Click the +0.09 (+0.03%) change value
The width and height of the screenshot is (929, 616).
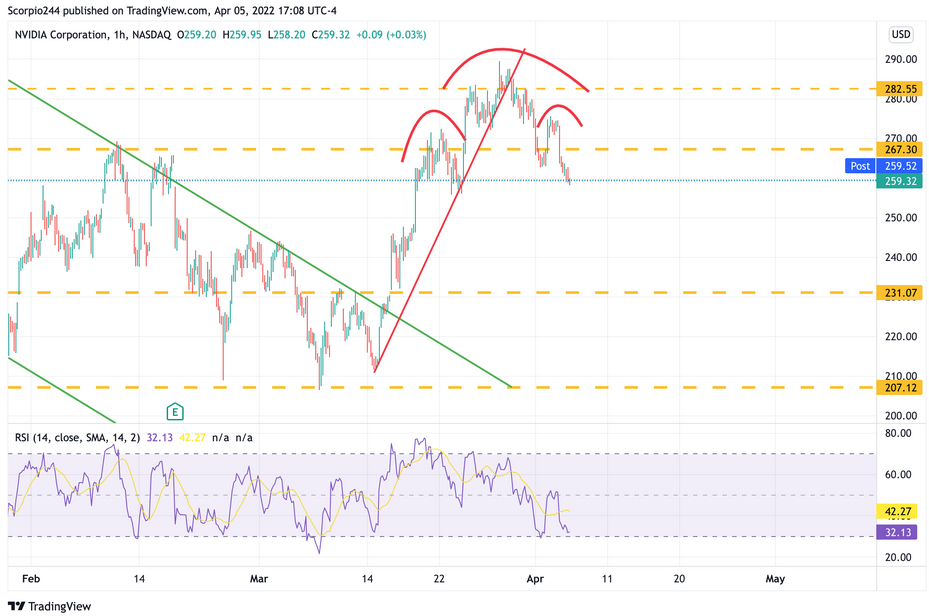pyautogui.click(x=391, y=35)
